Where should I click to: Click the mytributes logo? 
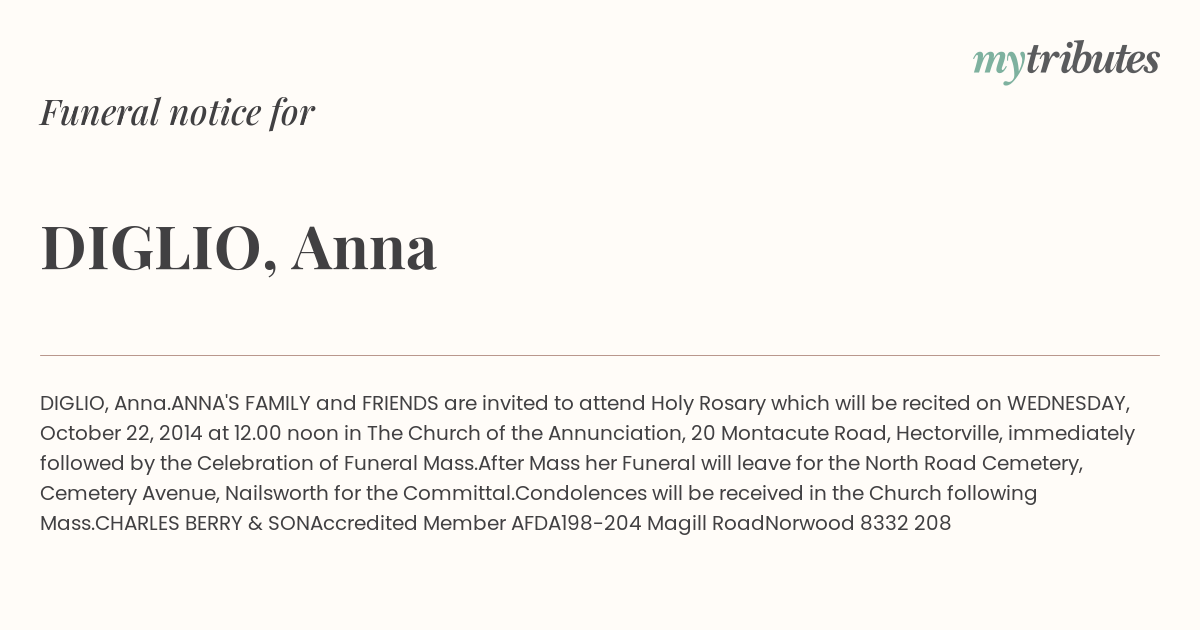coord(1066,60)
